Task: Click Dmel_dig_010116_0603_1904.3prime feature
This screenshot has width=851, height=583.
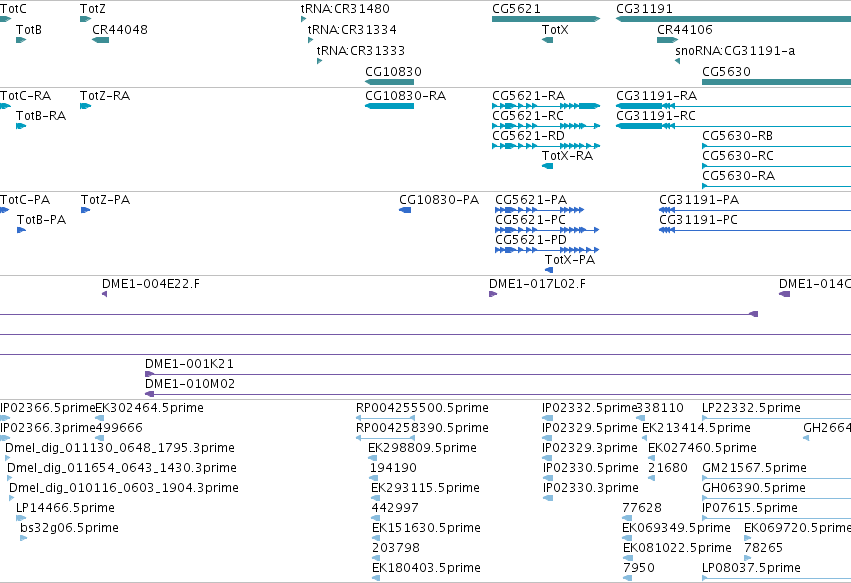Action: [x=124, y=488]
